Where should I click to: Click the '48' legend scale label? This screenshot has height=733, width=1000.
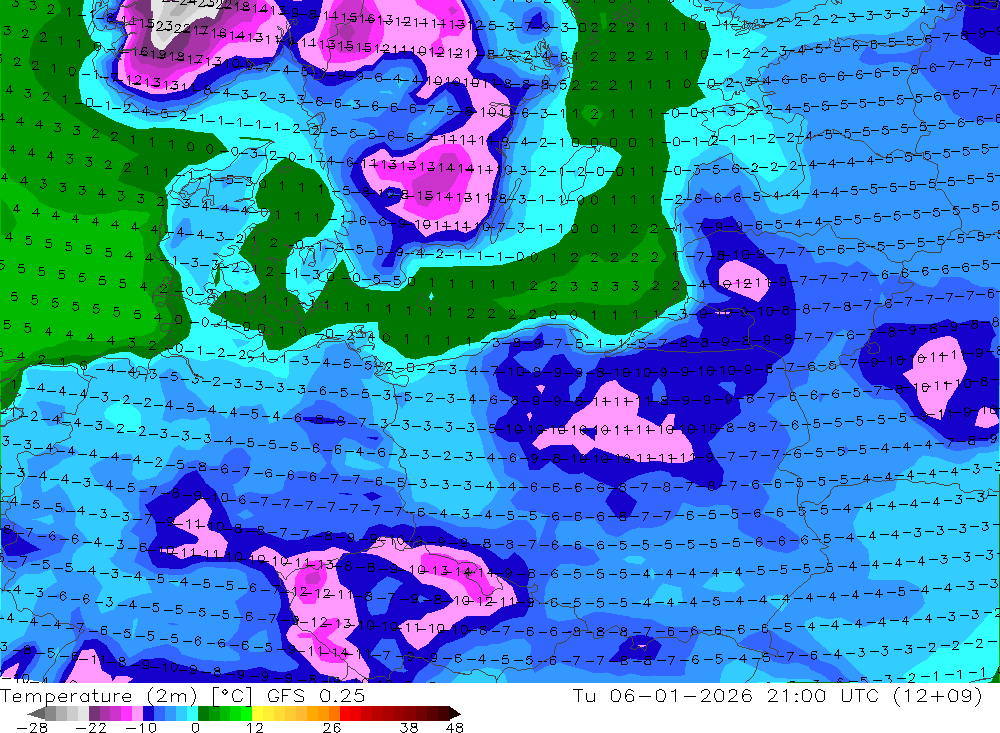point(455,727)
